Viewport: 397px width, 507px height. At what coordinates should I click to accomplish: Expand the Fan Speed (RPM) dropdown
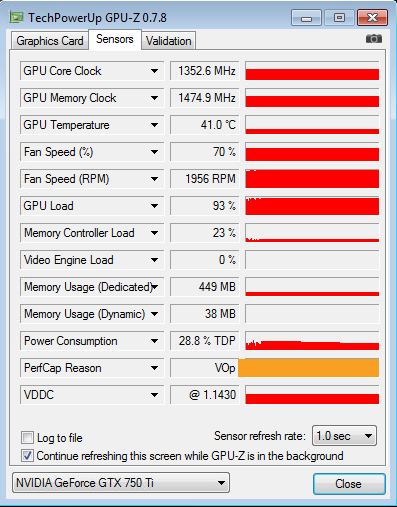(154, 179)
